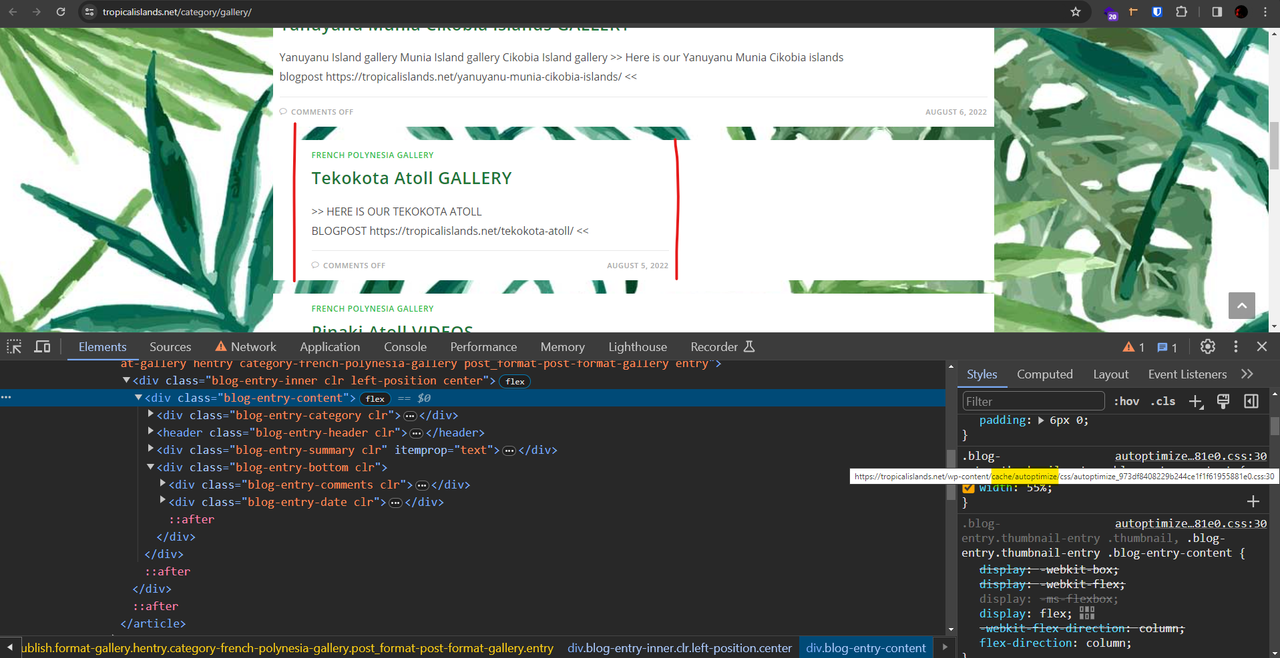The image size is (1280, 658).
Task: Open the Bitwarden shield extension
Action: click(x=1157, y=12)
